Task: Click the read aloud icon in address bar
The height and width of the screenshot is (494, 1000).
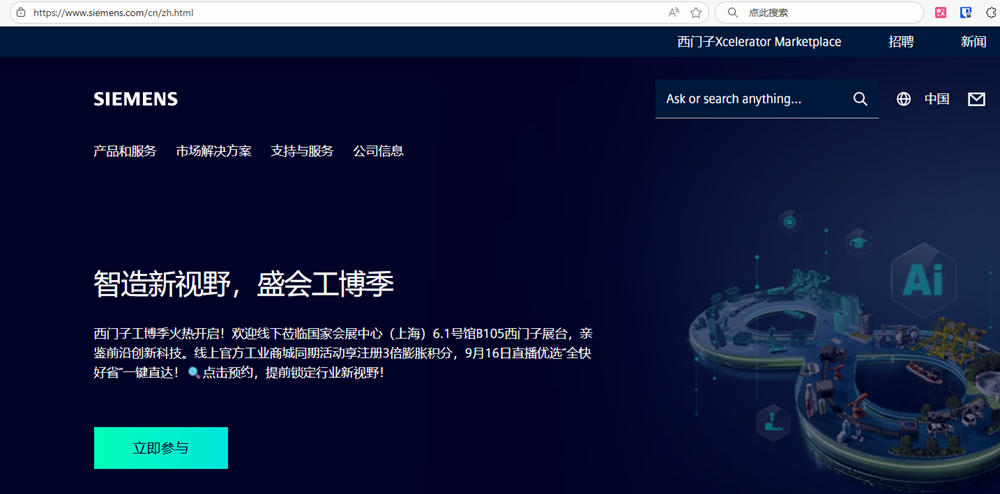Action: coord(674,13)
